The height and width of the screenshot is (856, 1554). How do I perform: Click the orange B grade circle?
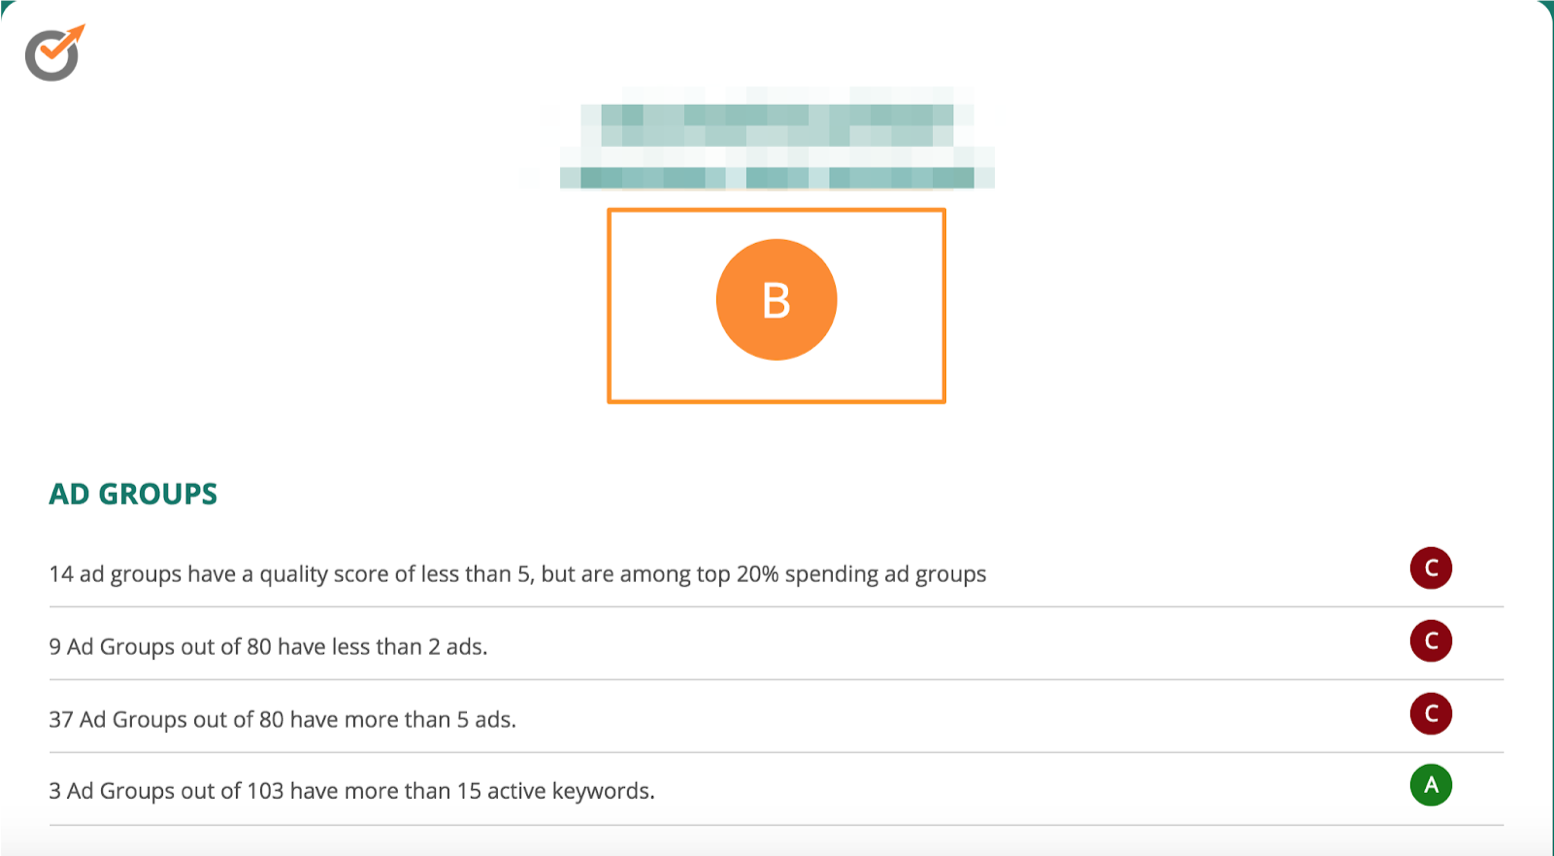click(776, 300)
